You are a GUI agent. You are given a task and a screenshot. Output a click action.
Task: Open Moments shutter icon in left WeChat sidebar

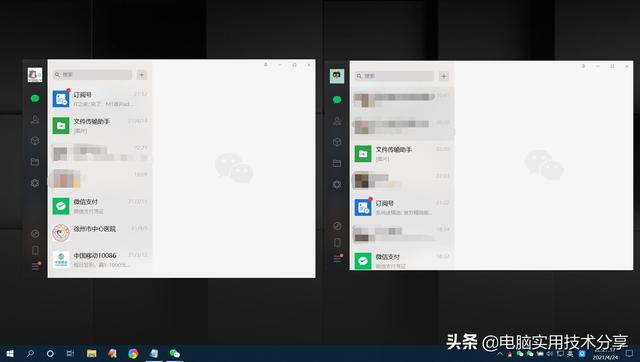[x=35, y=183]
